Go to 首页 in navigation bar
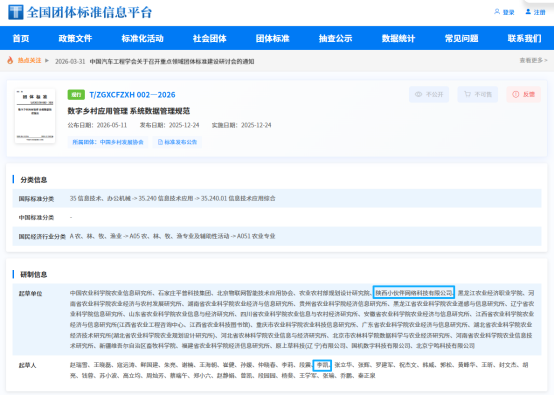 (x=21, y=38)
